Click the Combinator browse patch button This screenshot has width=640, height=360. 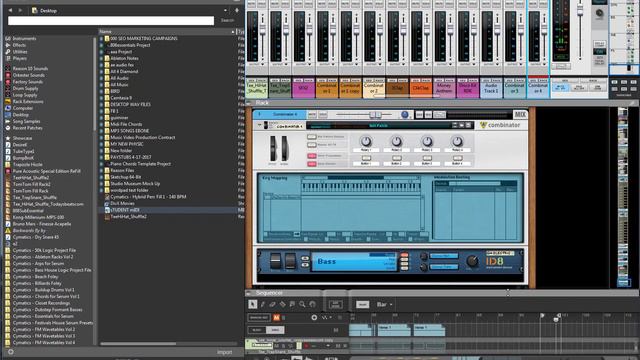(461, 125)
